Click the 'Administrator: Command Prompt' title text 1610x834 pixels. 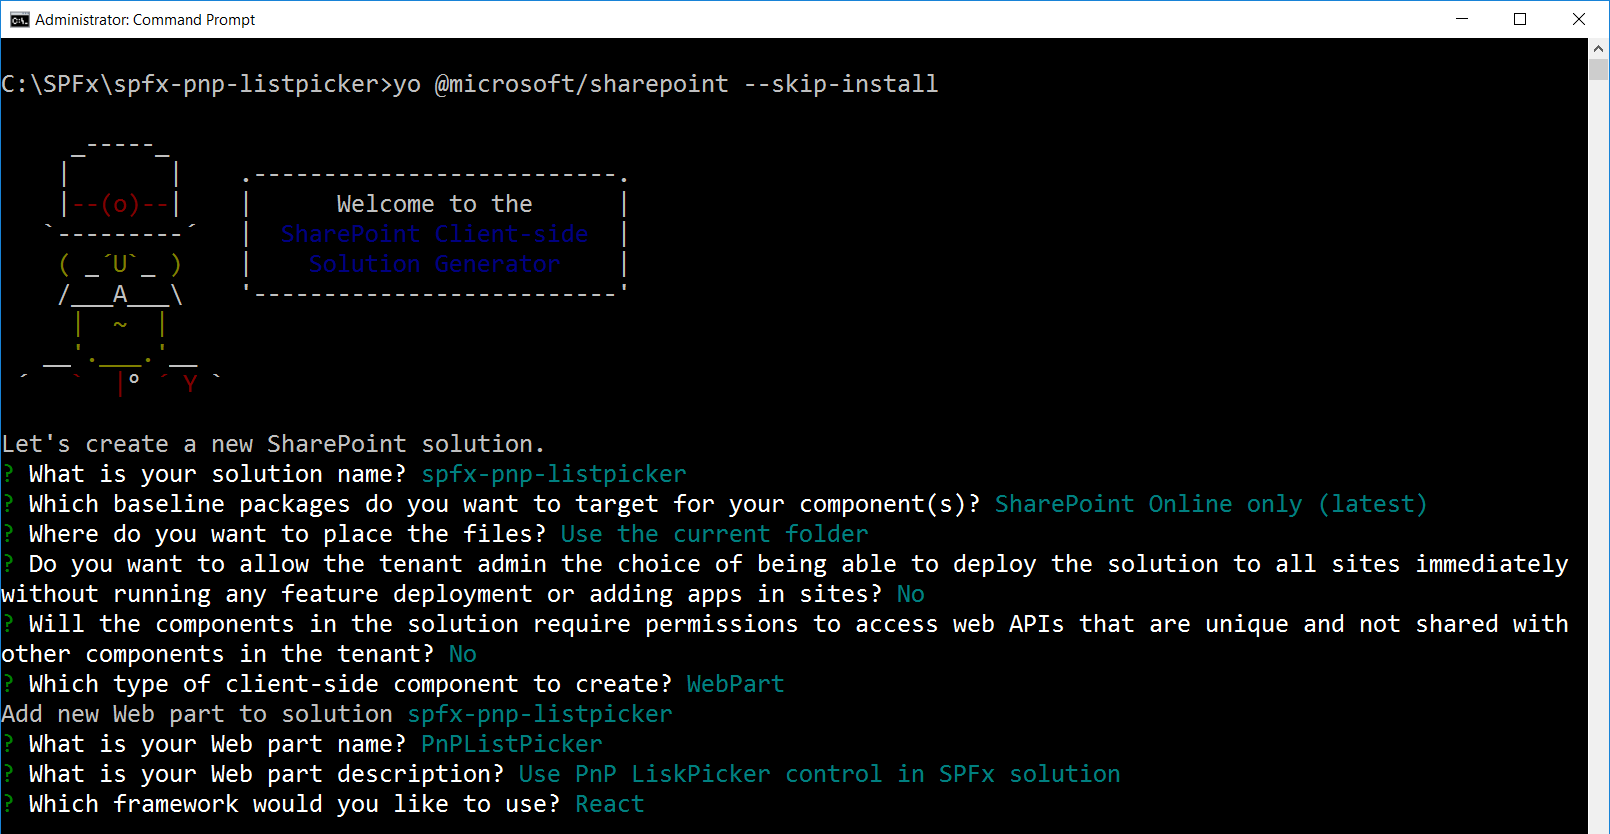[145, 20]
